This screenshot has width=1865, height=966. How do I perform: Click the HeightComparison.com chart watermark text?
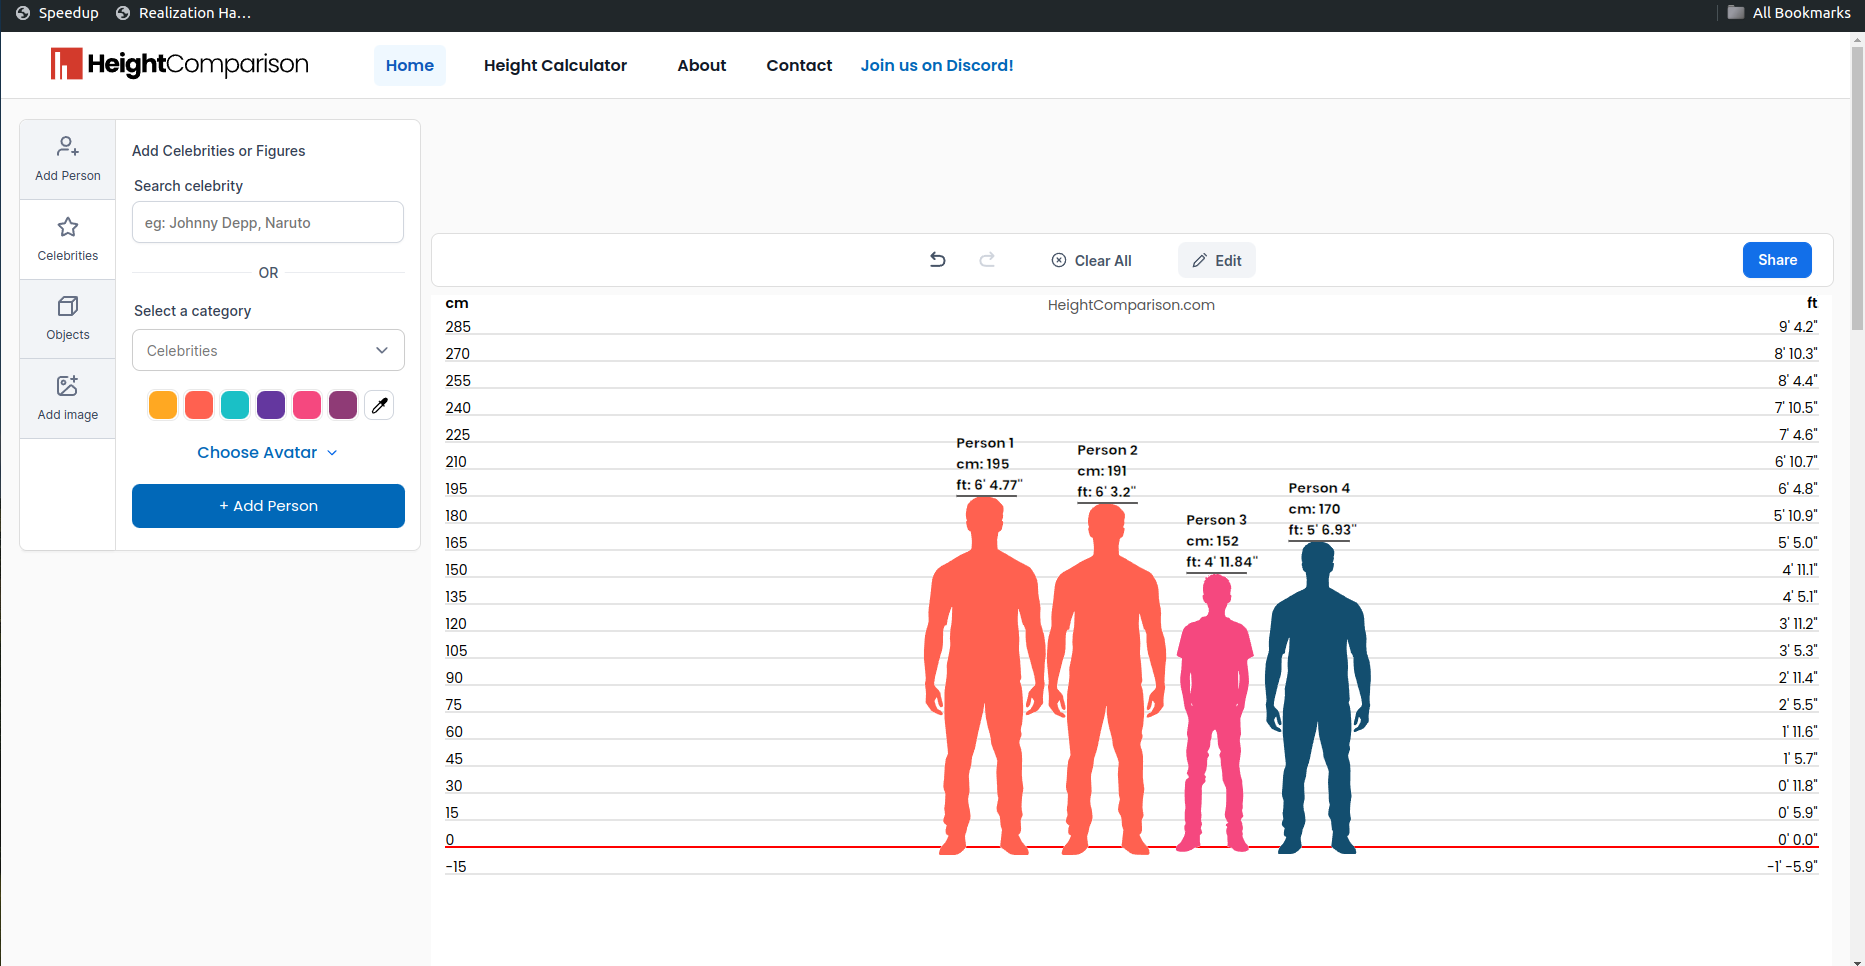pos(1131,305)
